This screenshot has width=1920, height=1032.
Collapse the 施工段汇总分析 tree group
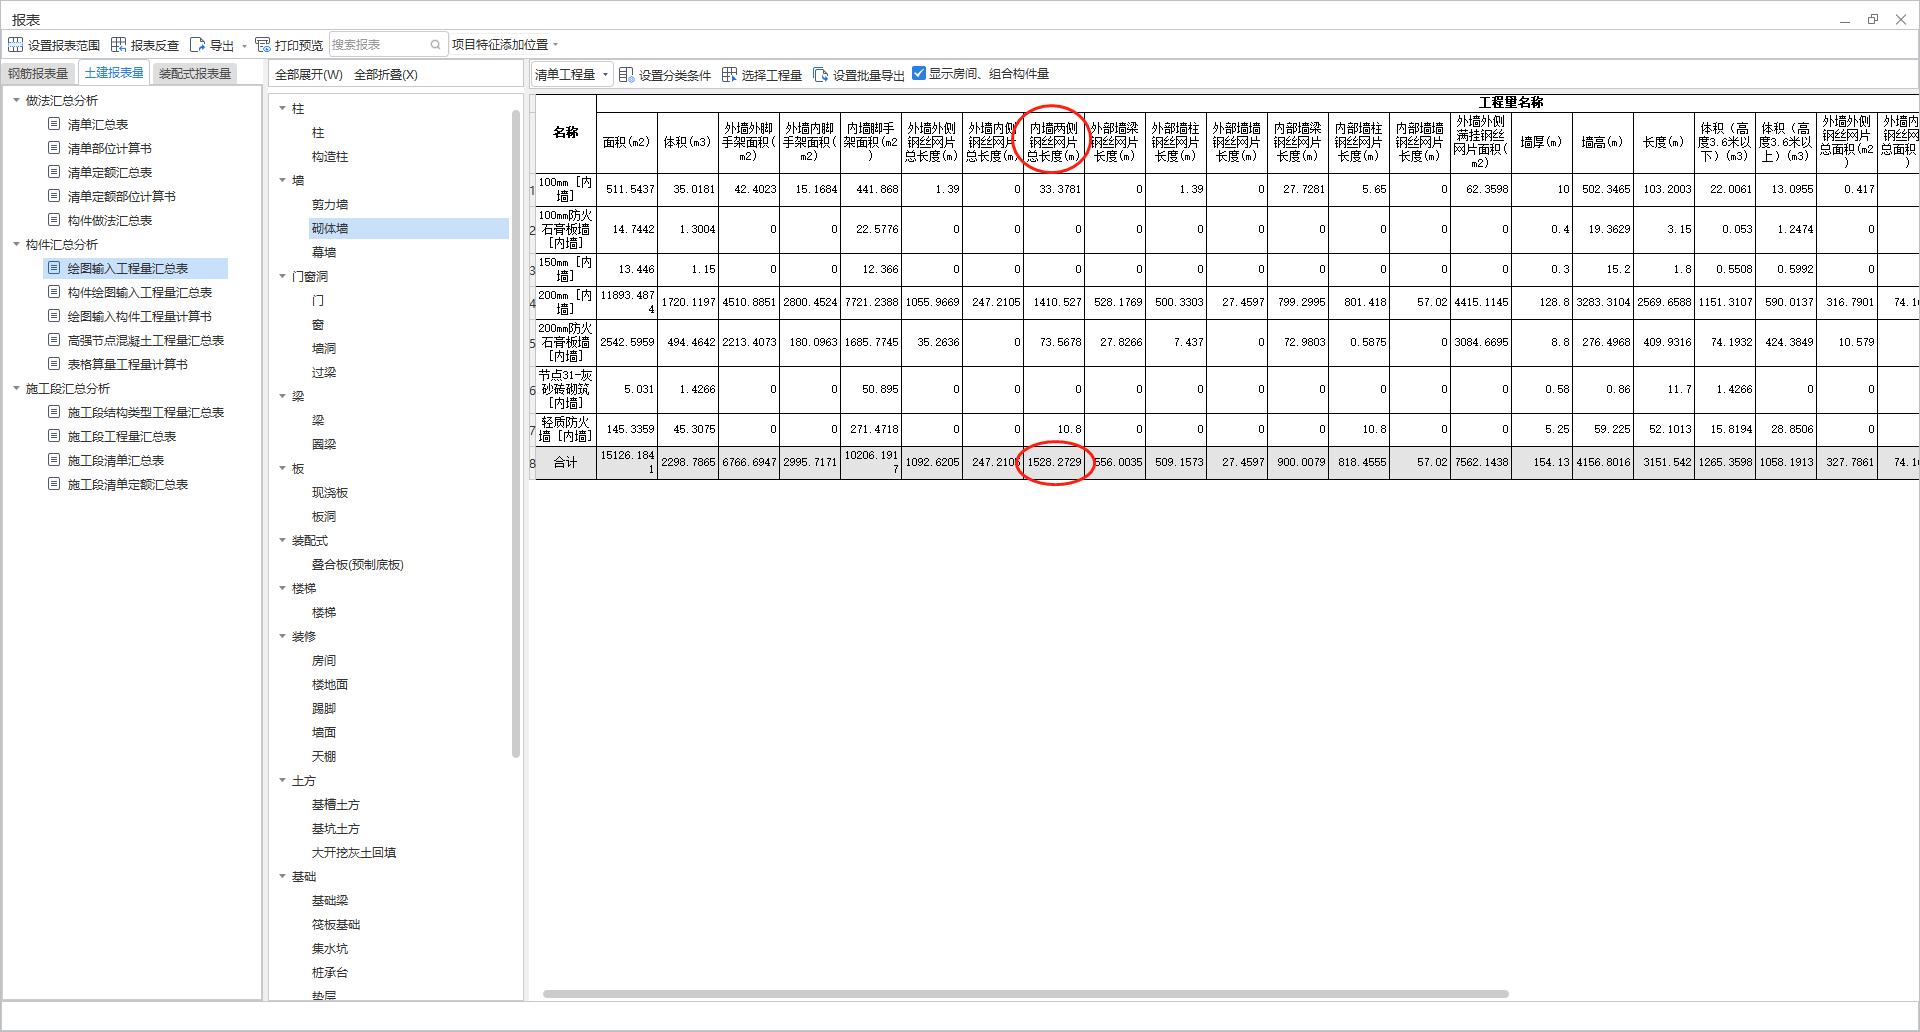point(16,388)
